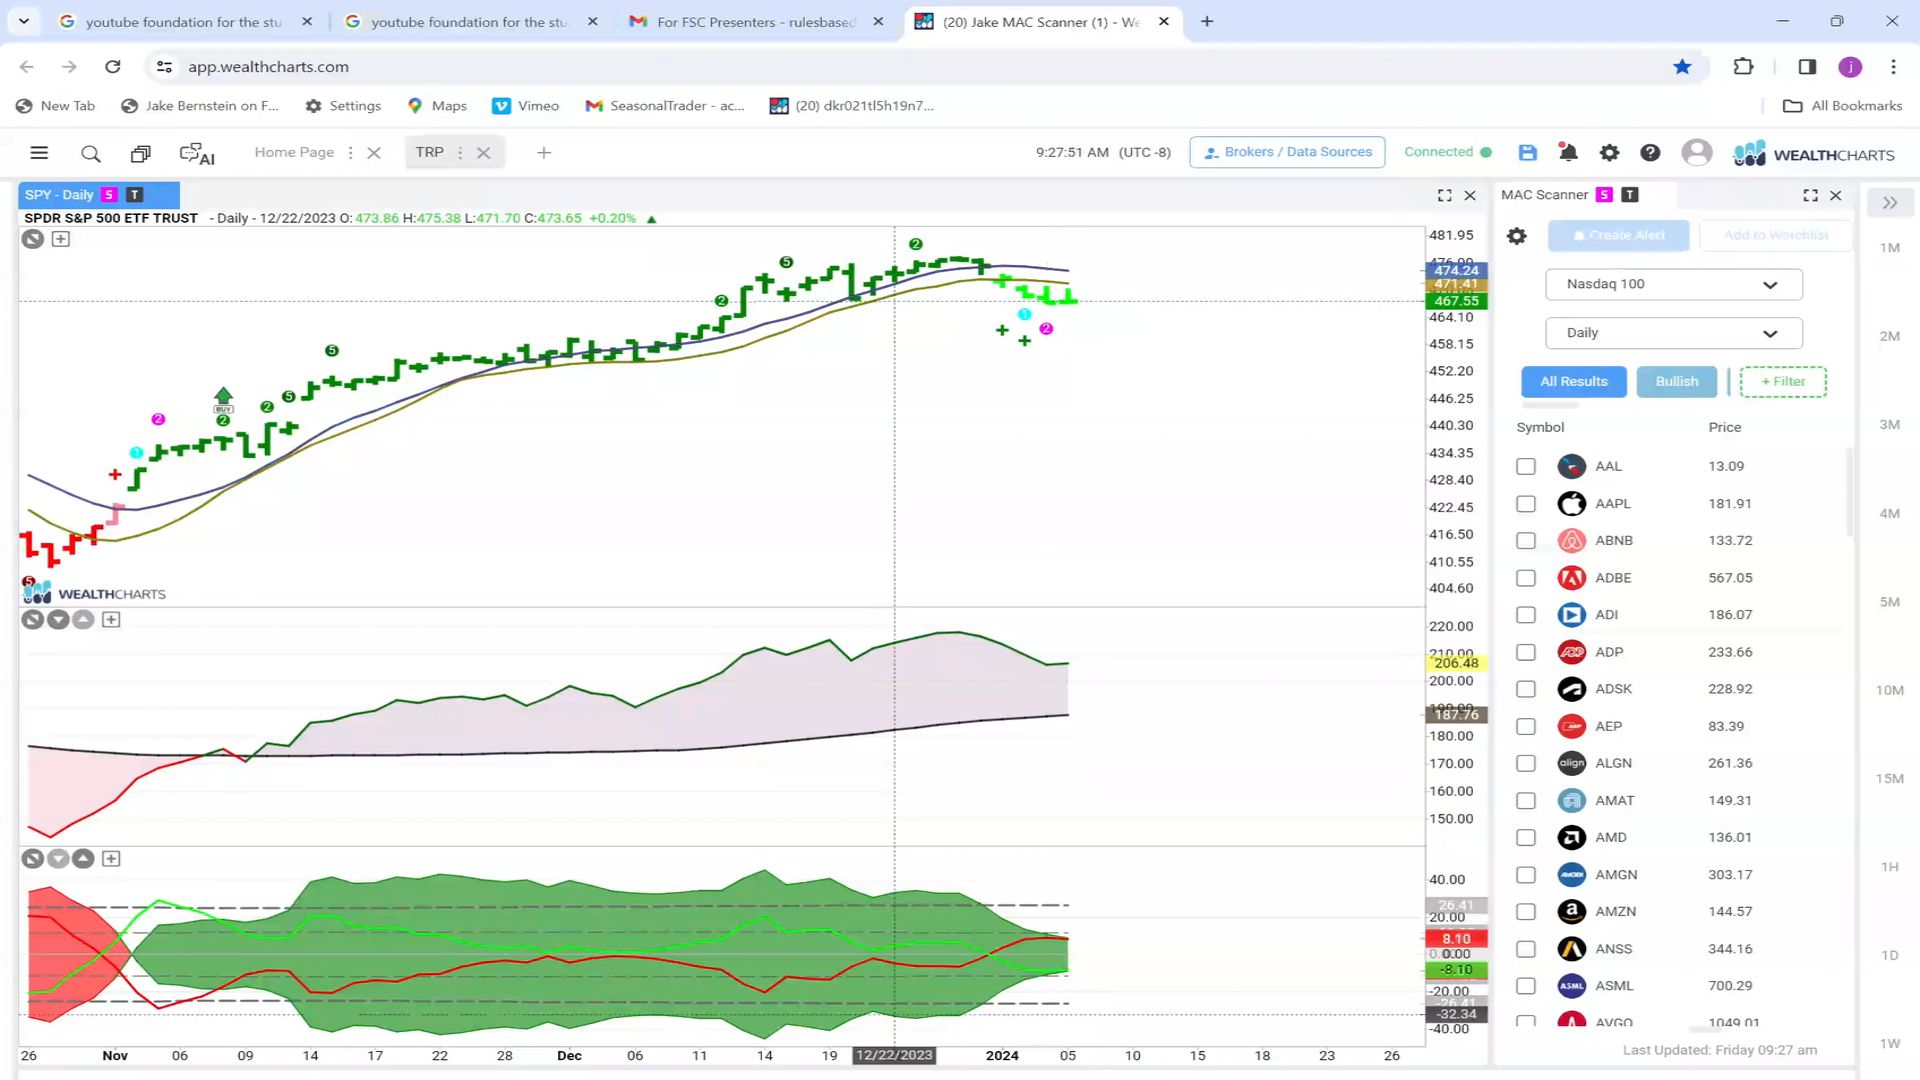Screen dimensions: 1920x1080
Task: Tick the ASML checkbox
Action: 1526,986
